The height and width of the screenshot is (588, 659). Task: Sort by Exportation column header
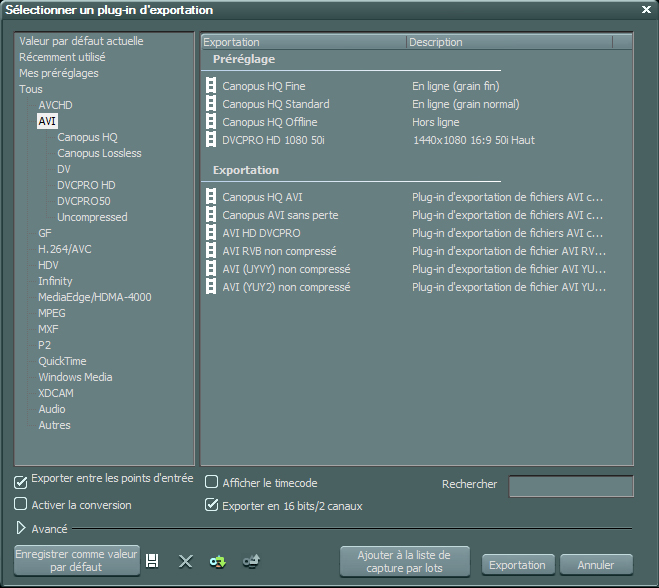[x=304, y=42]
